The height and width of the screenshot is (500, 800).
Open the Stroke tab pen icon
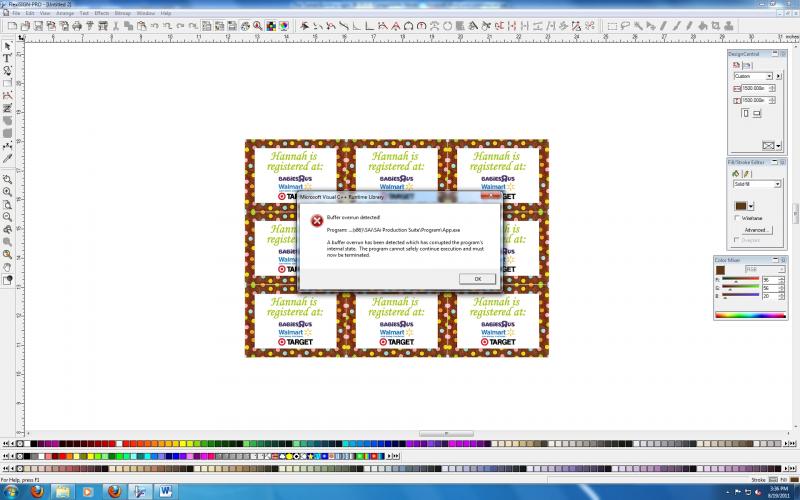point(746,174)
